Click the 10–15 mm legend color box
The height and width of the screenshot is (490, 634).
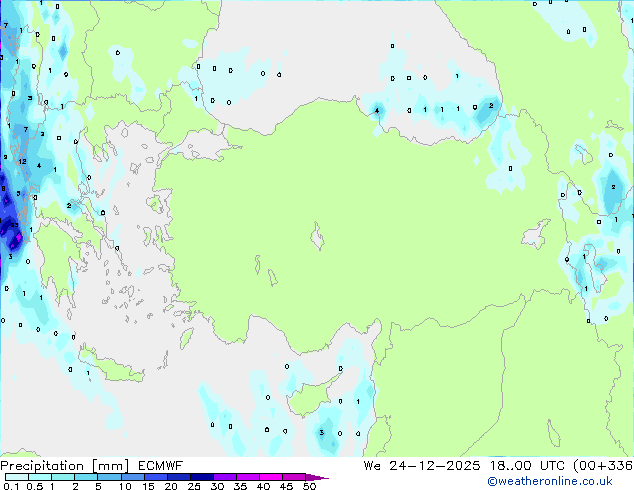pyautogui.click(x=132, y=477)
